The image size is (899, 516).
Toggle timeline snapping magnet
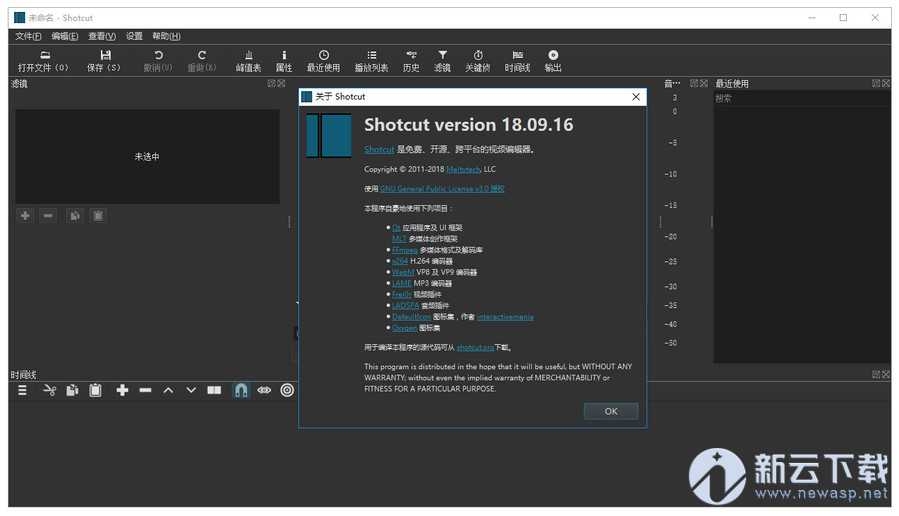click(241, 390)
